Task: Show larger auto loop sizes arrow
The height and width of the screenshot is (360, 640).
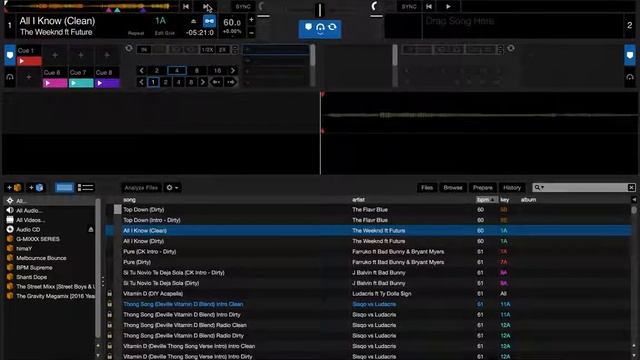Action: 233,71
